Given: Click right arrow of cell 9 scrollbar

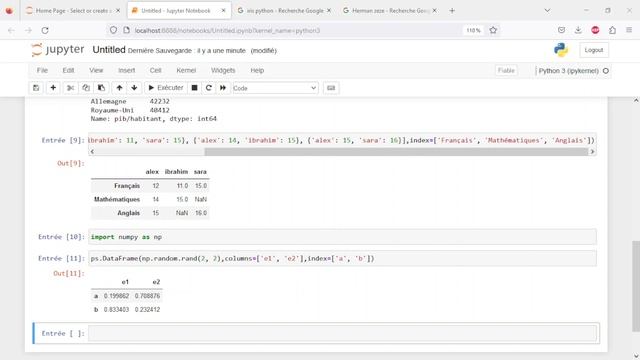Looking at the screenshot, I should (592, 151).
